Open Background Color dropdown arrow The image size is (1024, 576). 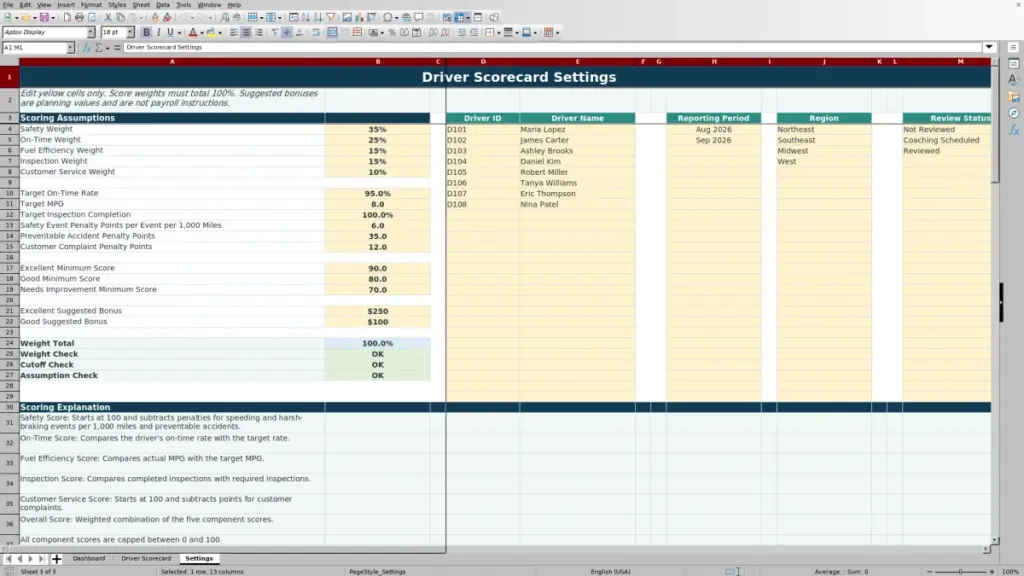click(220, 32)
